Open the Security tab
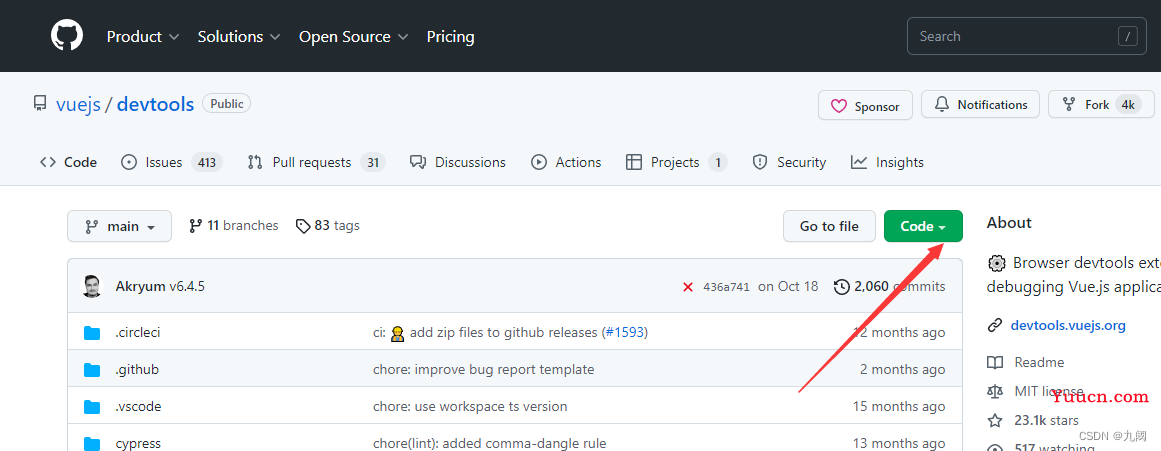This screenshot has height=451, width=1161. (x=789, y=162)
